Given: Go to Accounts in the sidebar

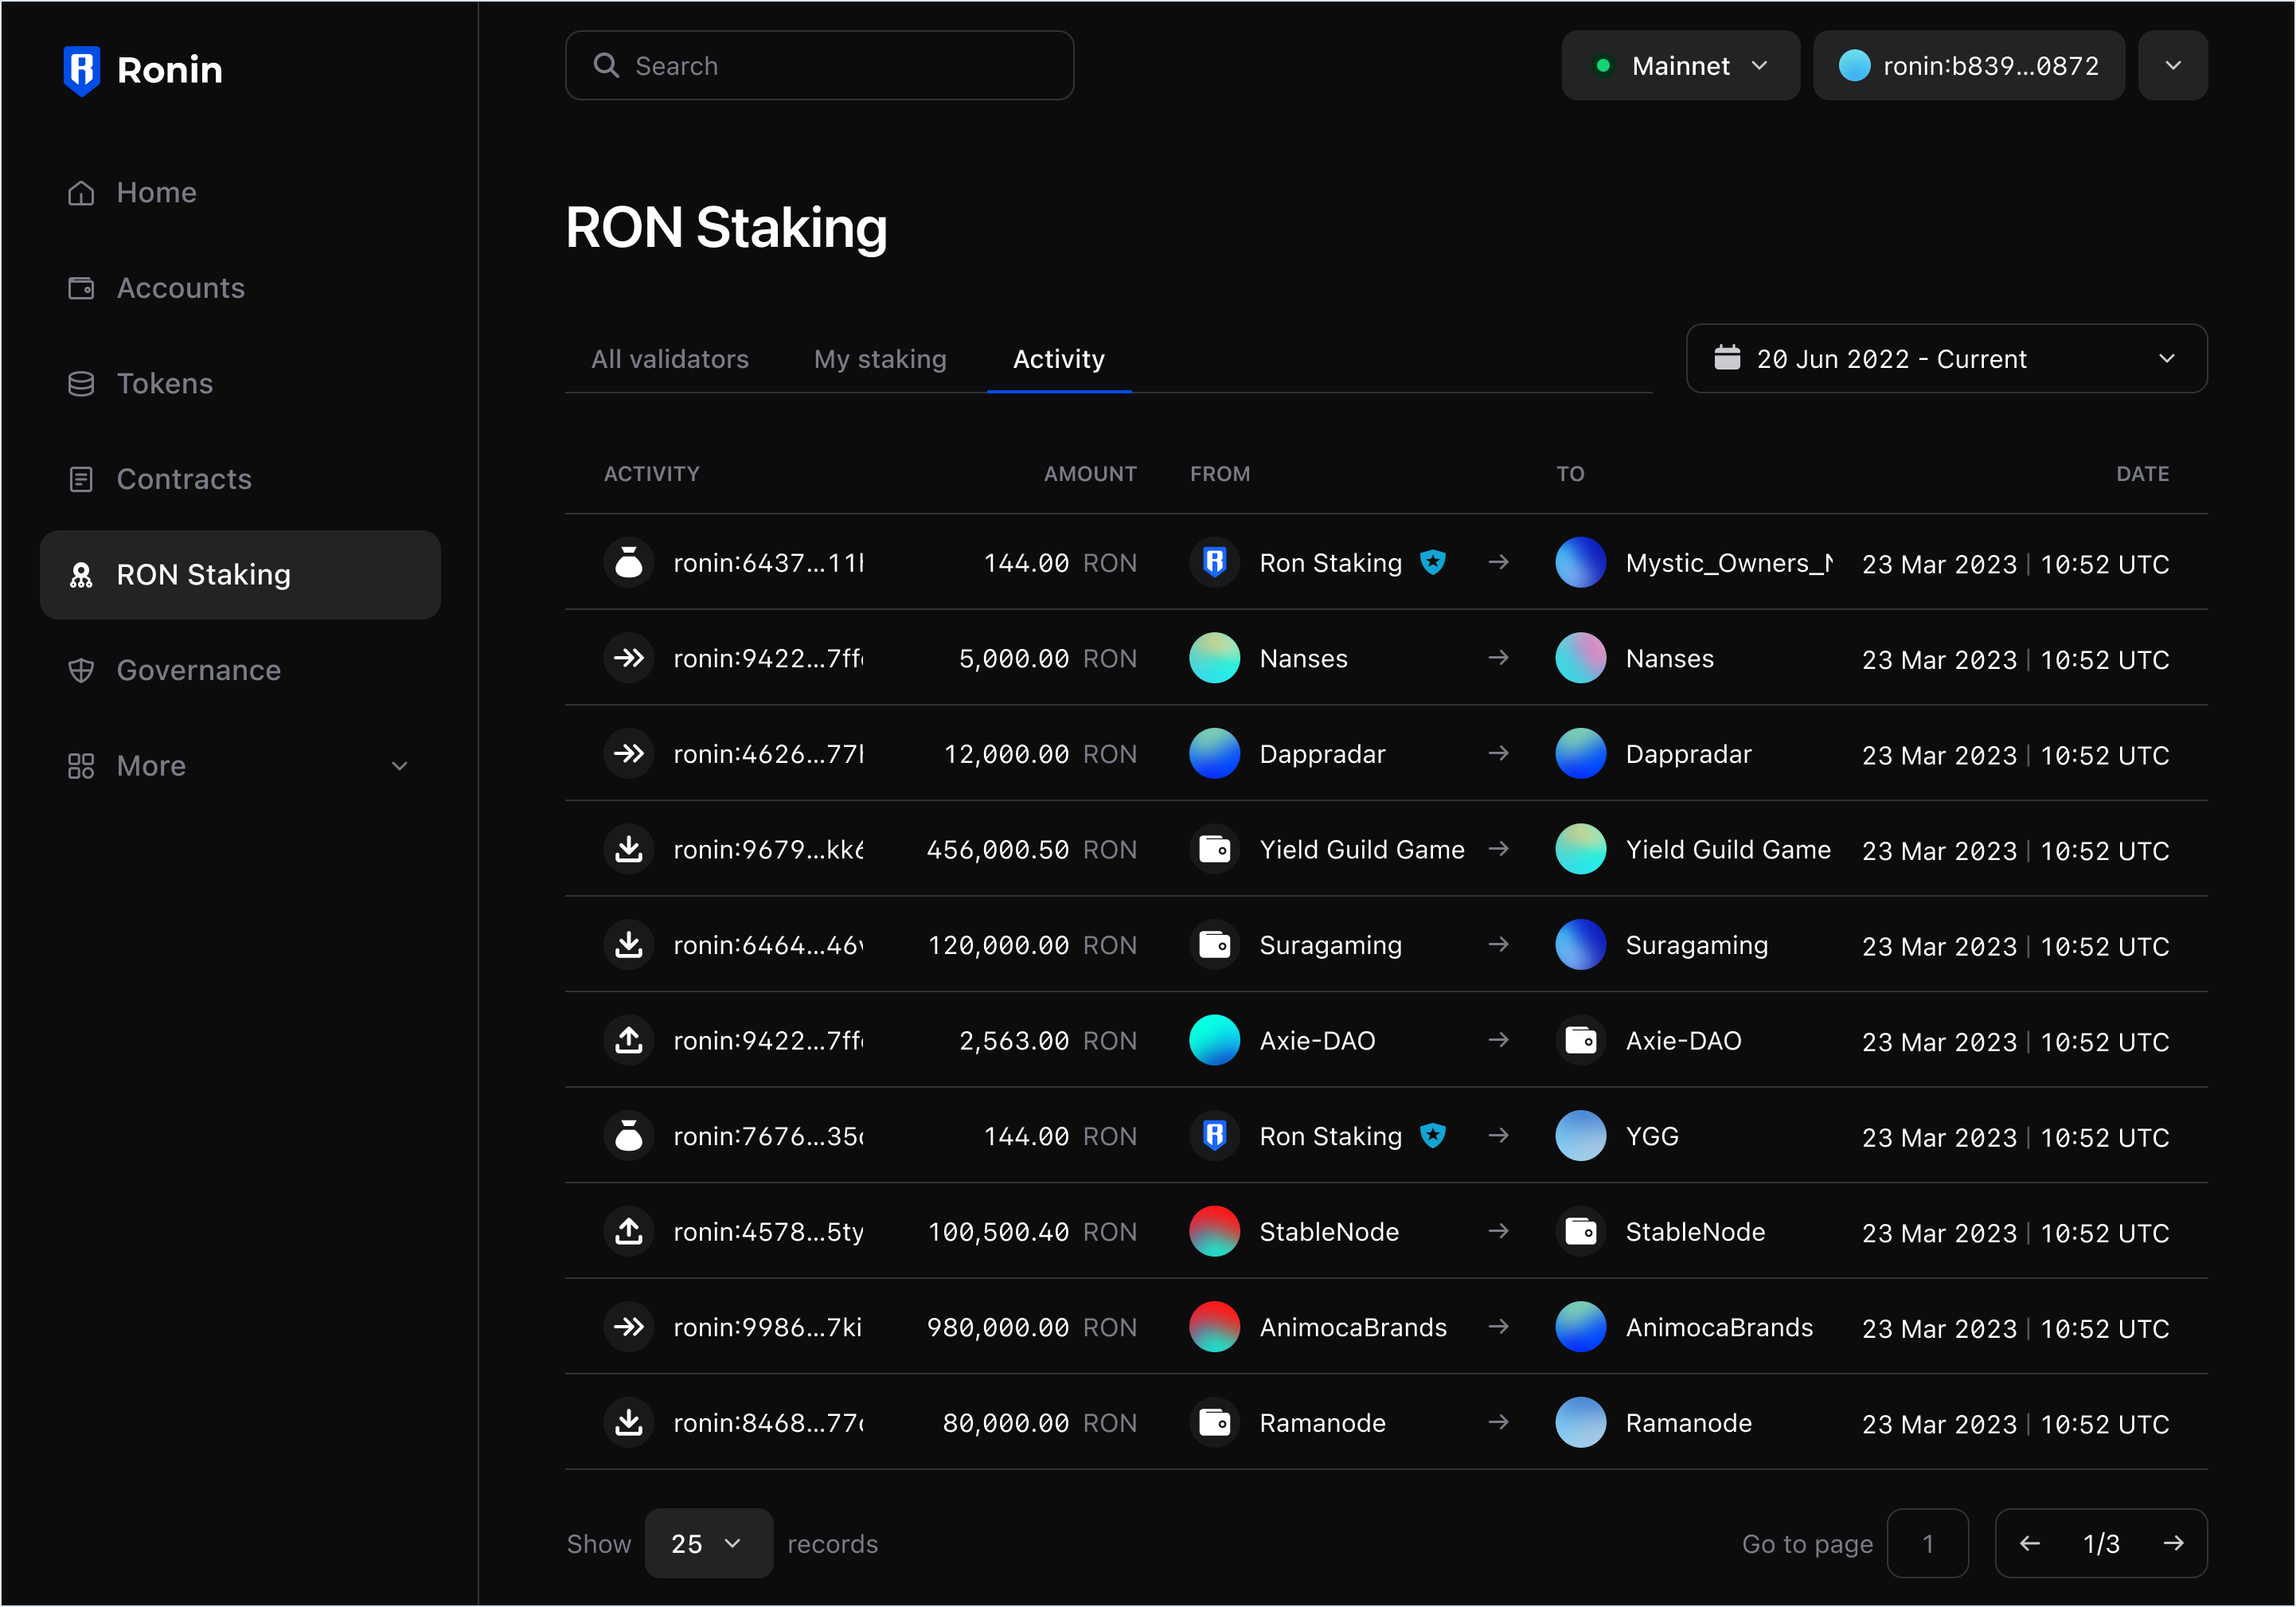Looking at the screenshot, I should [x=240, y=288].
